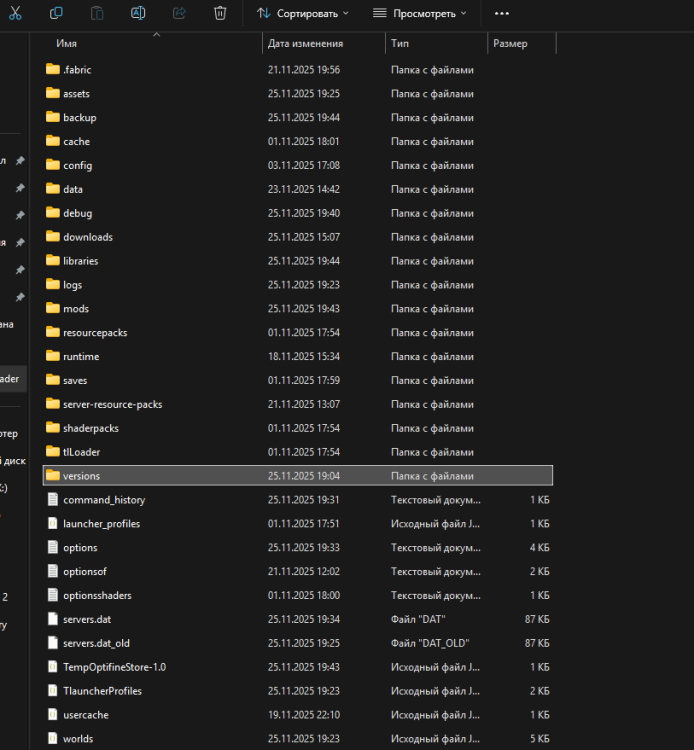
Task: Select the logs folder icon
Action: 53,285
